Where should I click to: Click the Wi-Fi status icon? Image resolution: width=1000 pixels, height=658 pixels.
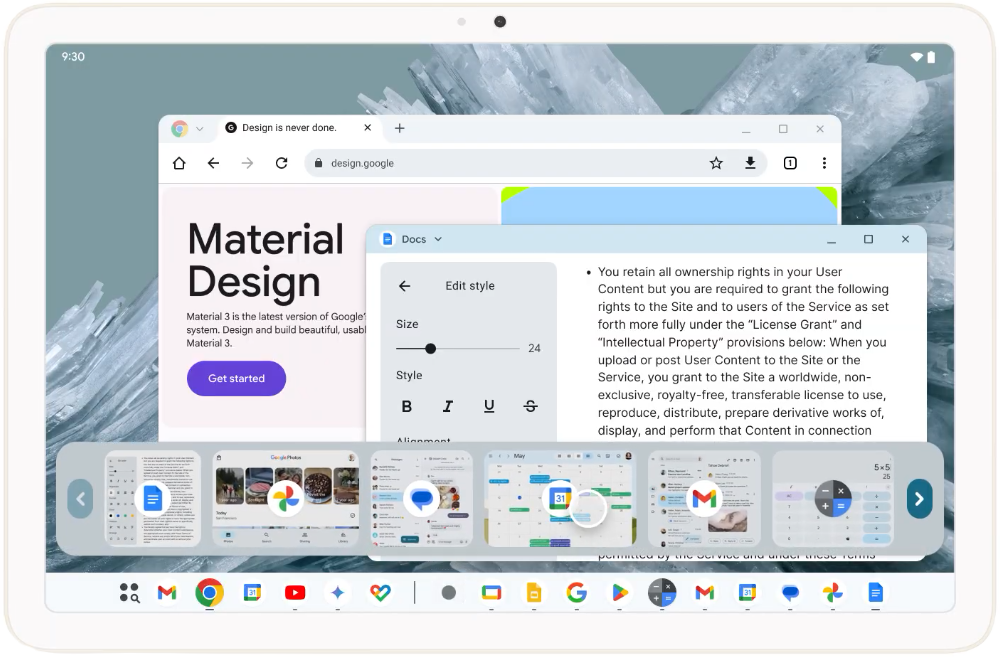click(x=916, y=57)
